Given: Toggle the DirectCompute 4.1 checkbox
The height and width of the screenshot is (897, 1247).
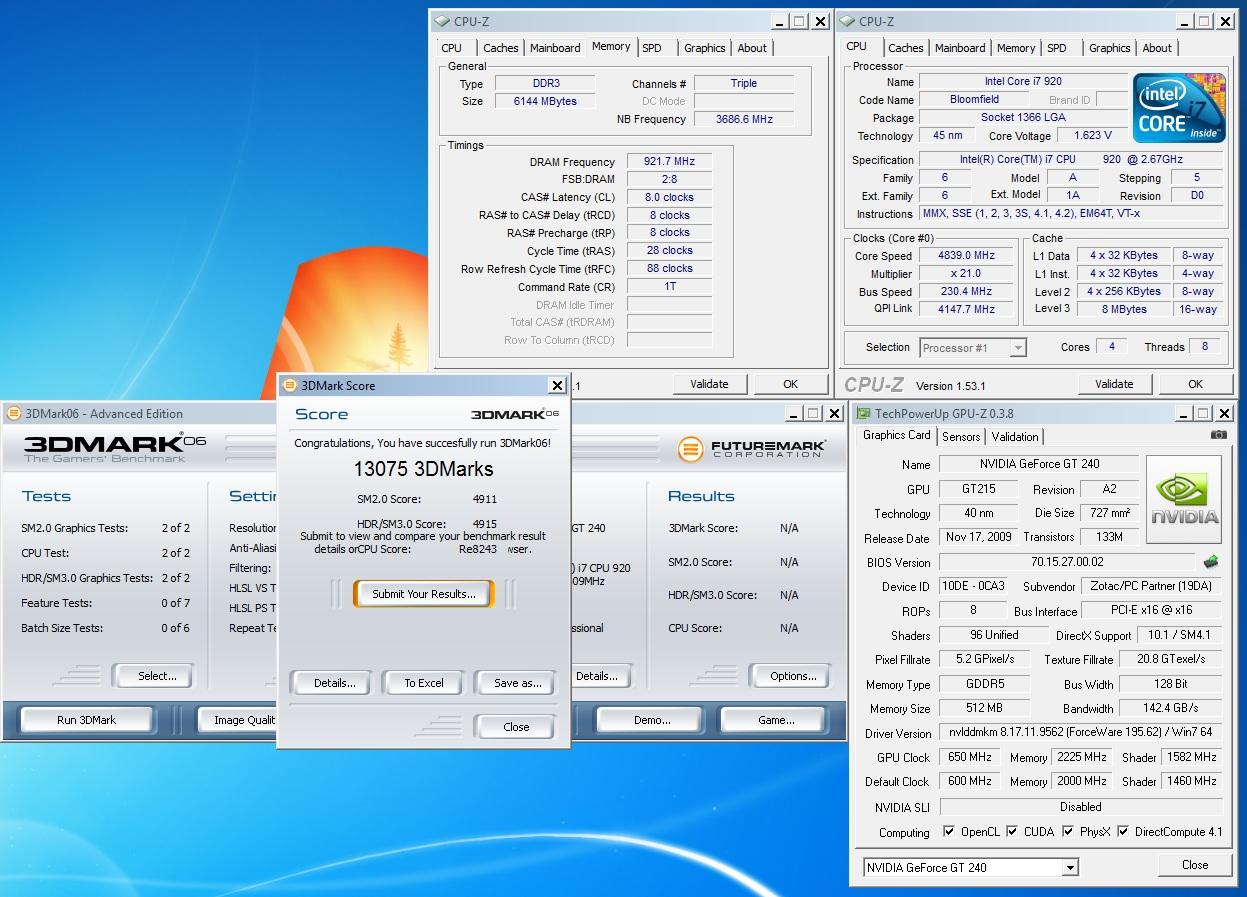Looking at the screenshot, I should 1123,832.
